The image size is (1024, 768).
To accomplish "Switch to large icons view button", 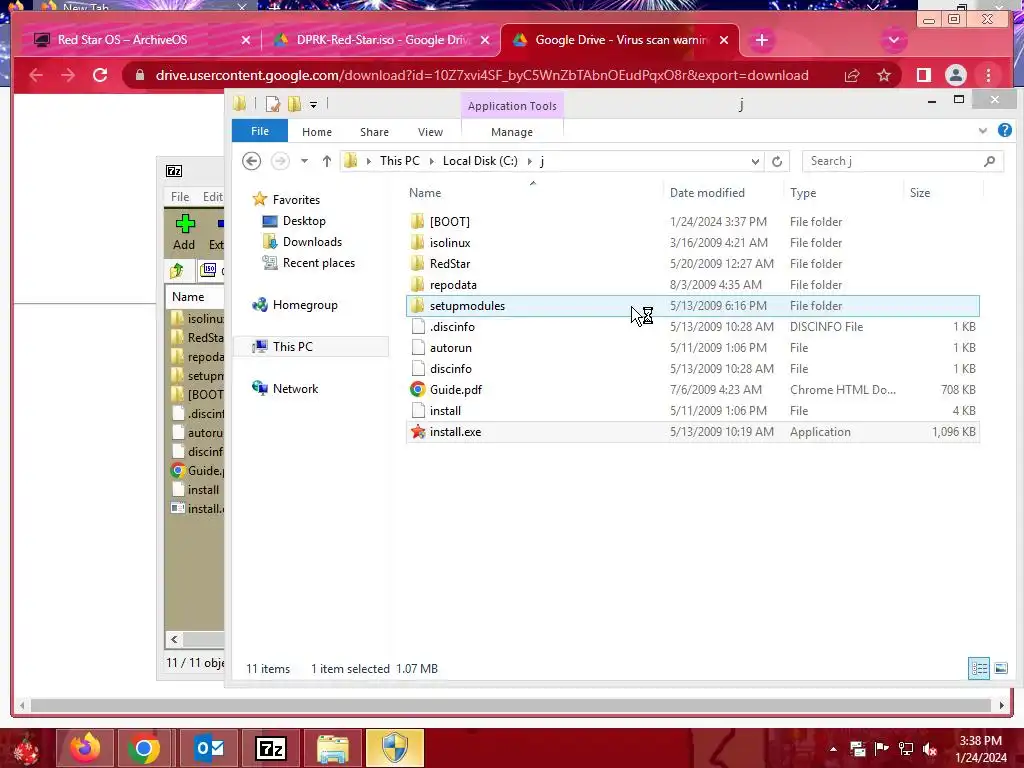I will tap(1000, 668).
